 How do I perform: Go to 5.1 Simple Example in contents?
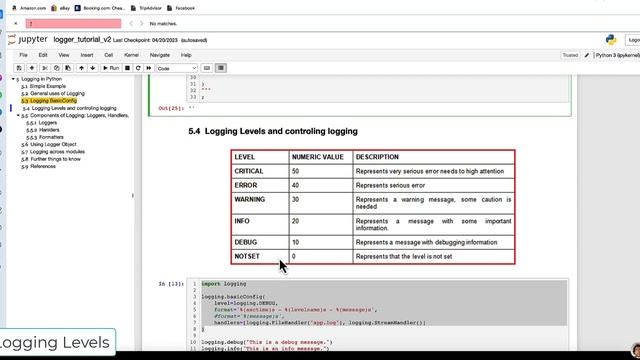pos(43,86)
